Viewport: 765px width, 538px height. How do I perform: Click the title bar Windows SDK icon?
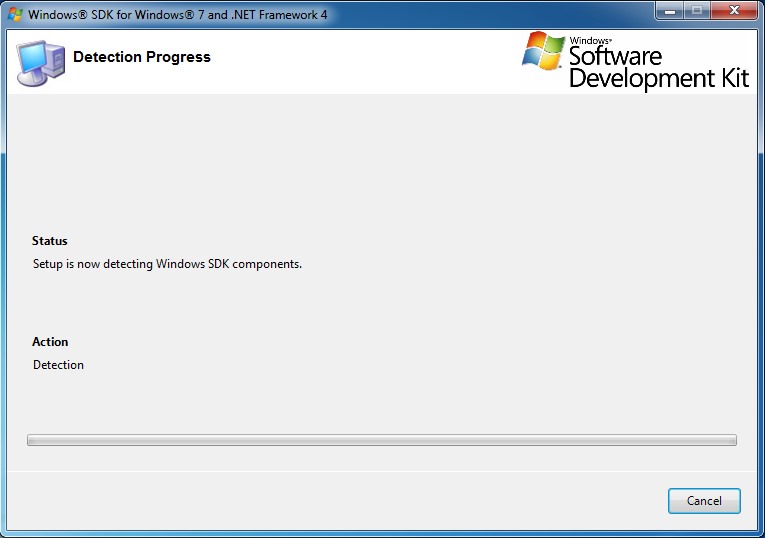tap(15, 14)
